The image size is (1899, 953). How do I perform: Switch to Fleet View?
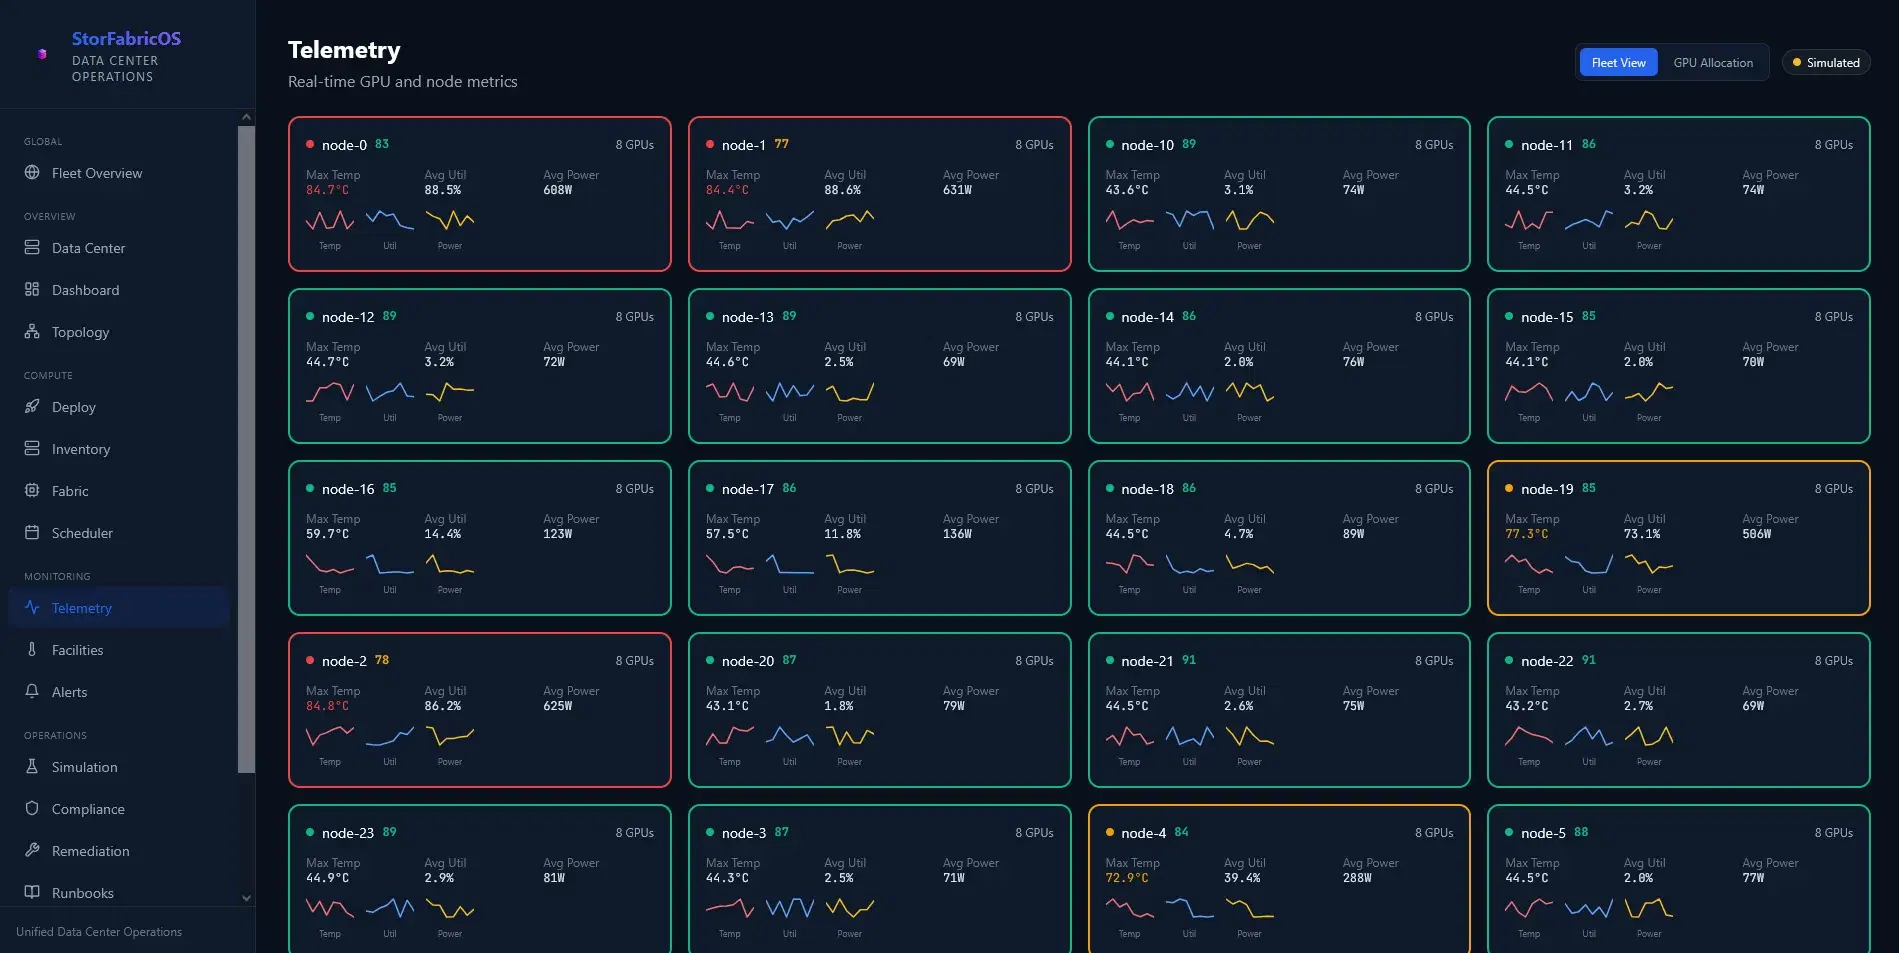[x=1618, y=62]
